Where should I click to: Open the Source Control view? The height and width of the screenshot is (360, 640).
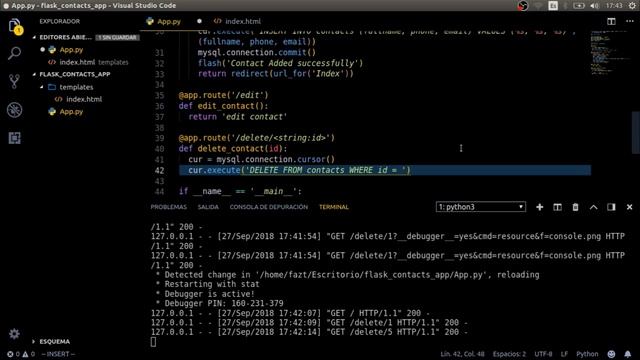tap(14, 82)
